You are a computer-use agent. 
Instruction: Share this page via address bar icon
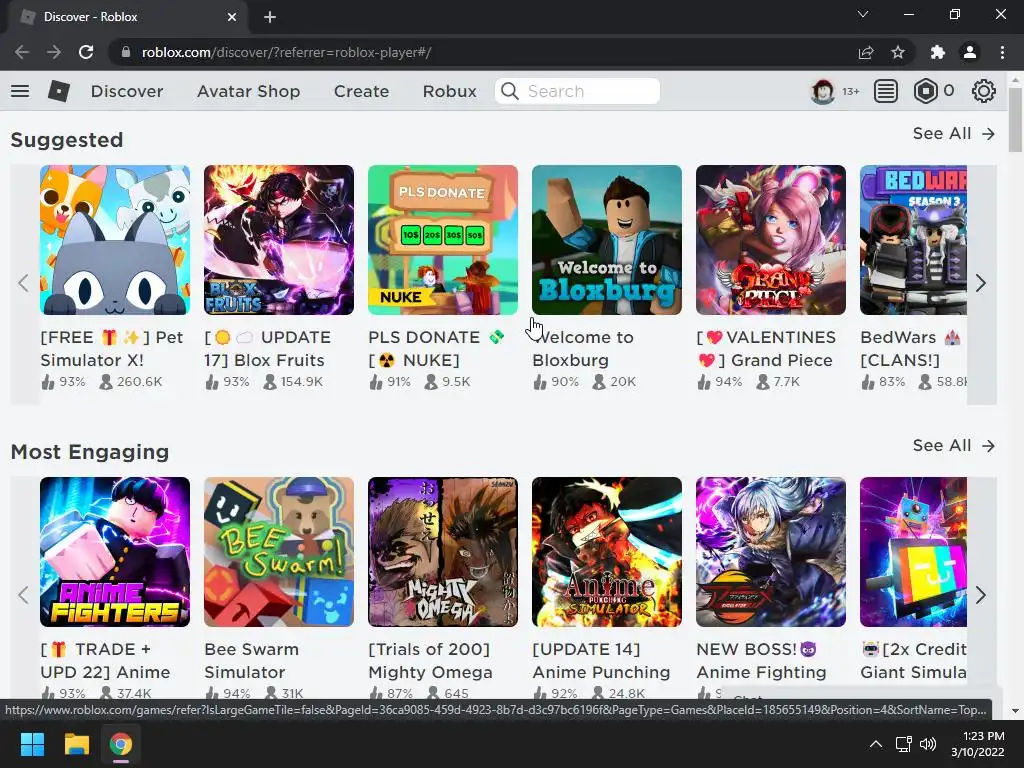(866, 52)
